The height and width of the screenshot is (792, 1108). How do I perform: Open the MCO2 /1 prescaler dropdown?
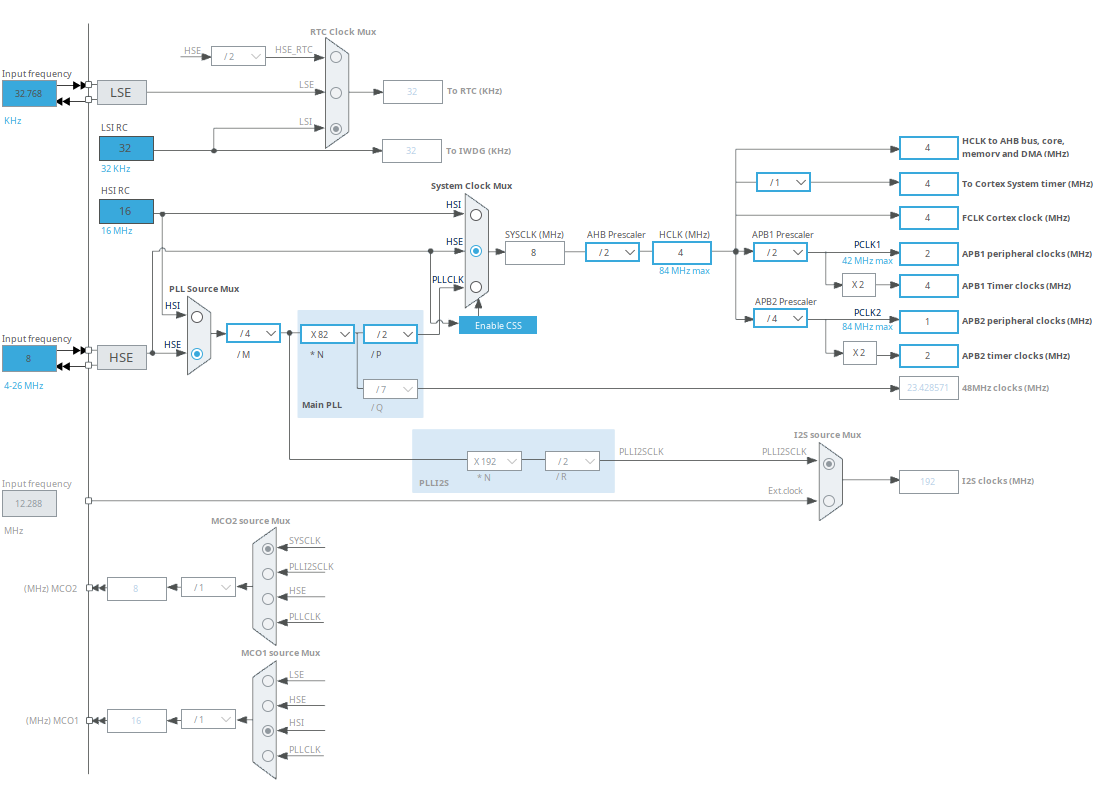click(208, 587)
